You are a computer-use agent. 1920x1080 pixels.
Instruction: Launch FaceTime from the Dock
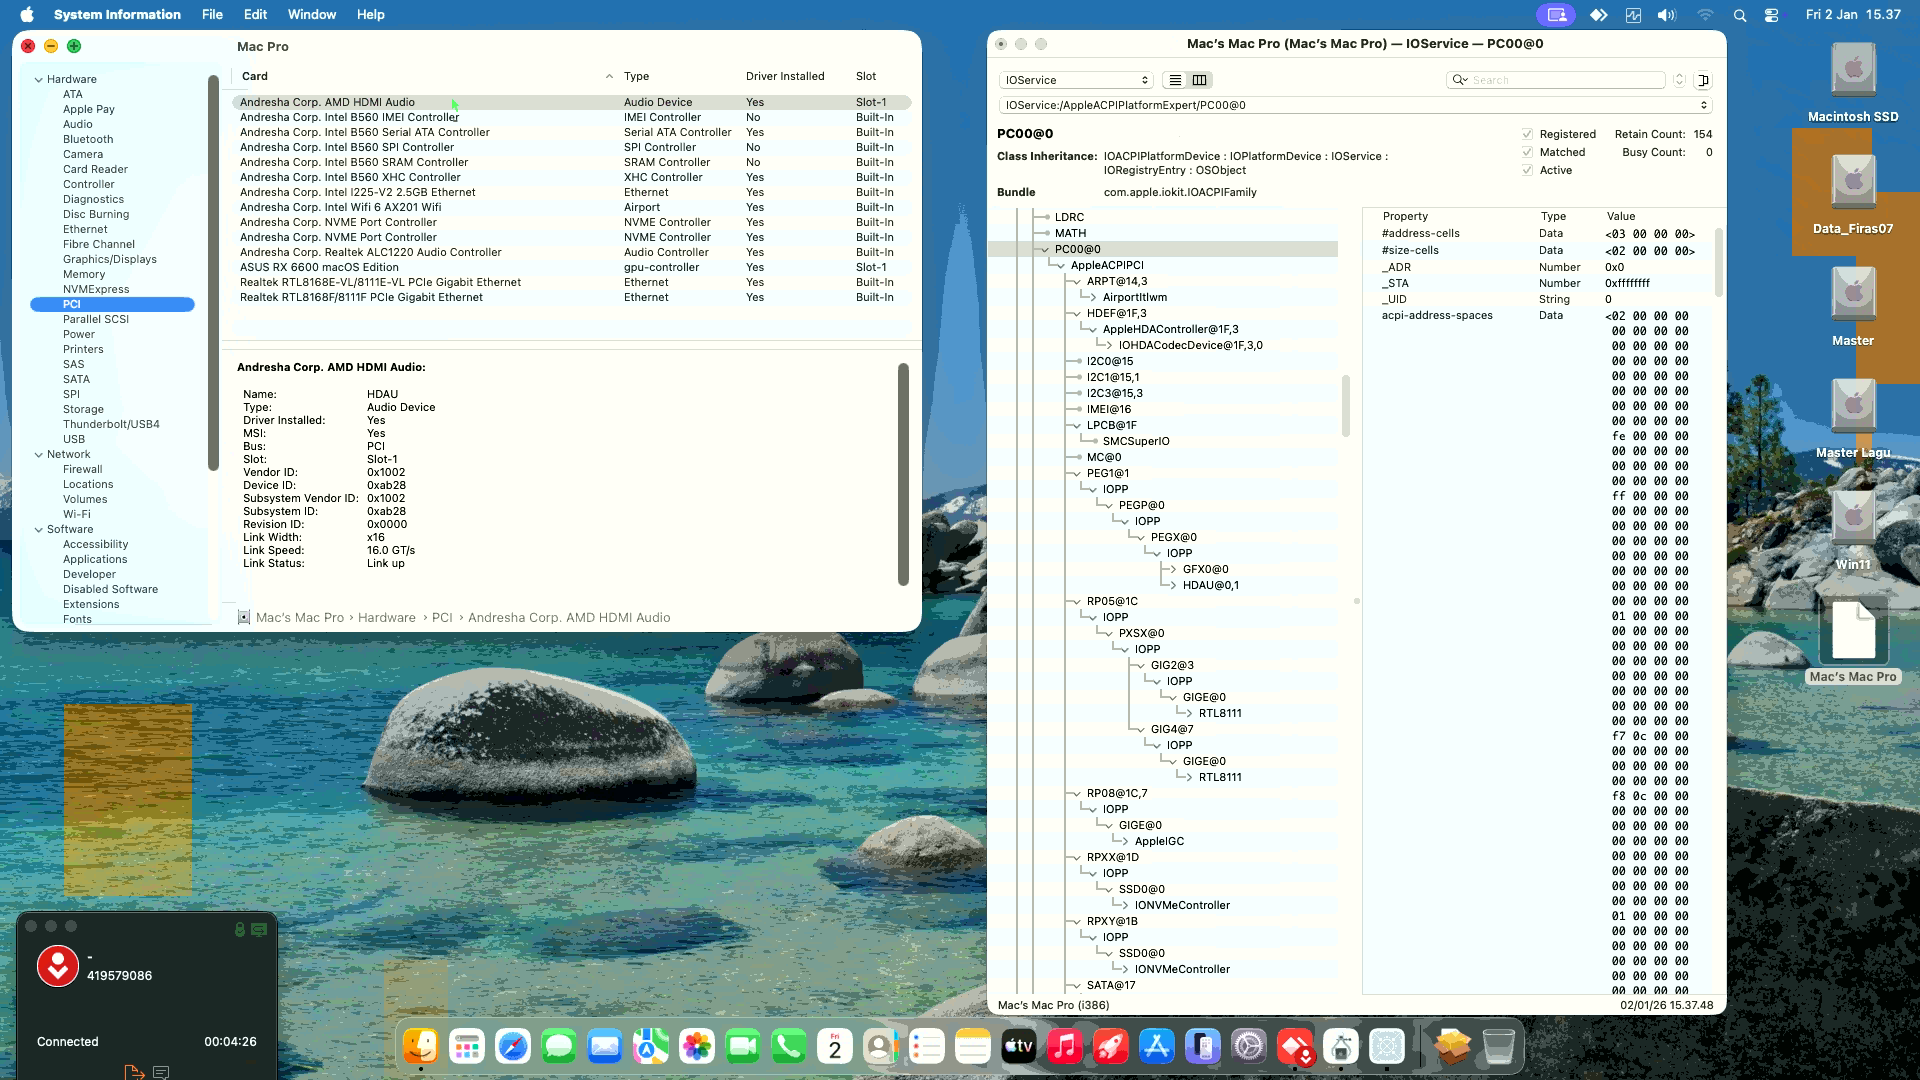coord(743,1047)
